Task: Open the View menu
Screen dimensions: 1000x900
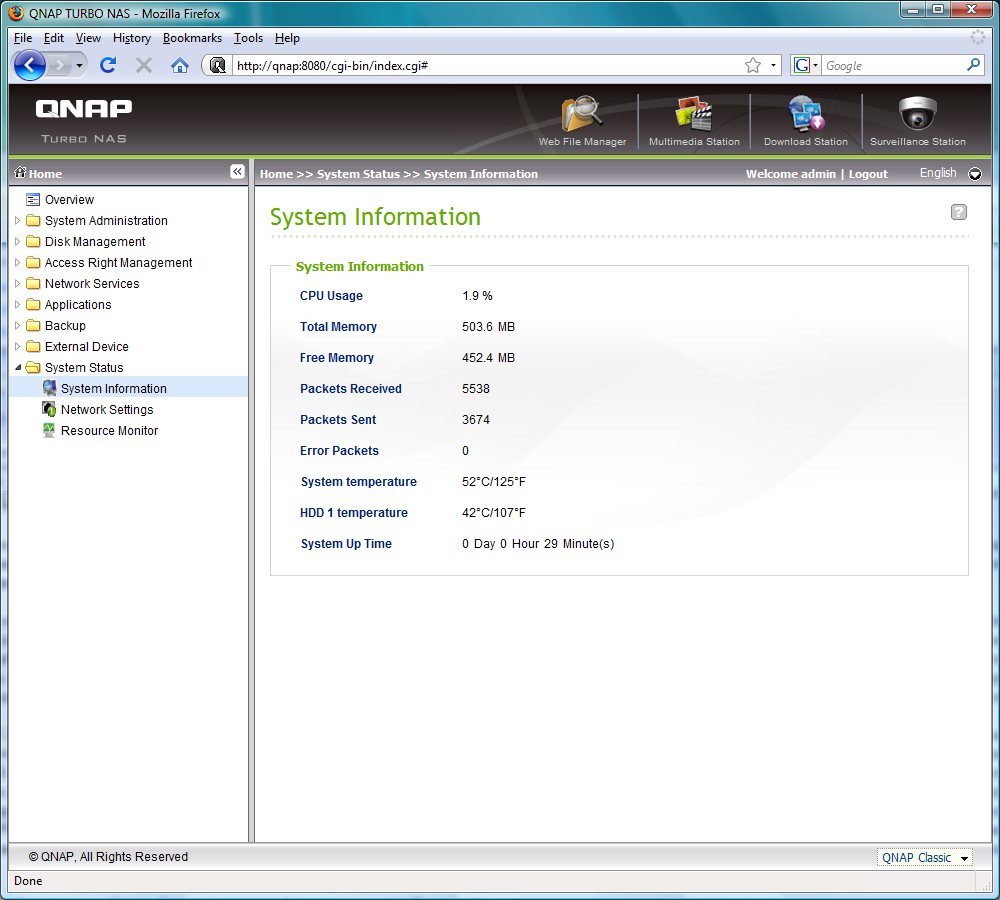Action: (x=88, y=38)
